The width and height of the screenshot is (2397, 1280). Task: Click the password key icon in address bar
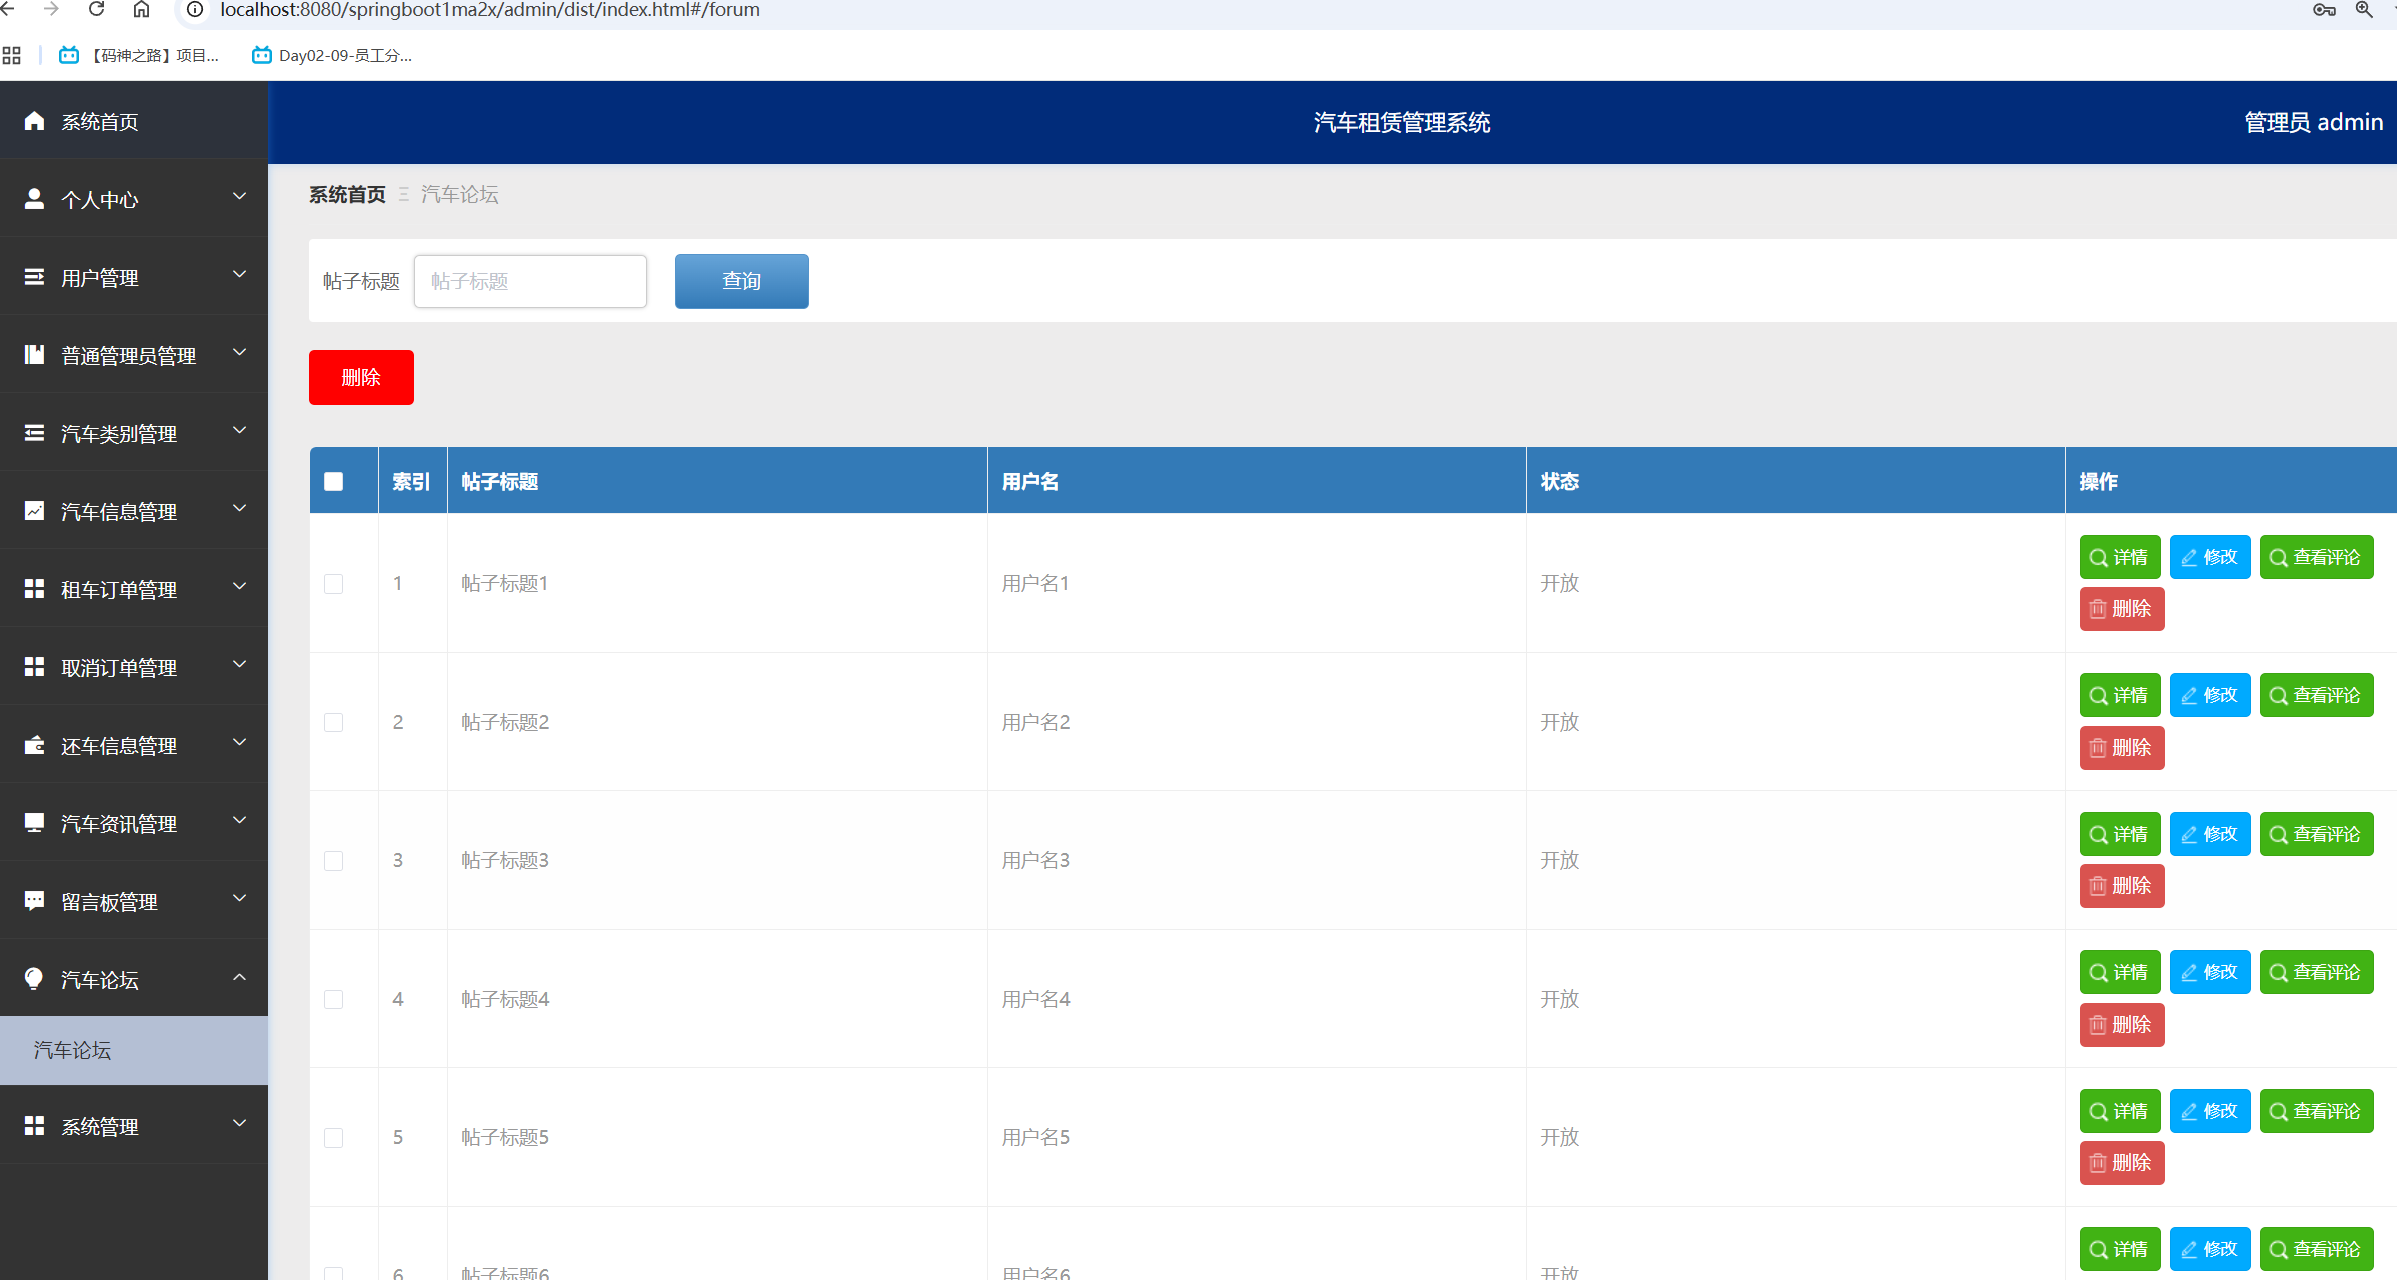tap(2324, 9)
